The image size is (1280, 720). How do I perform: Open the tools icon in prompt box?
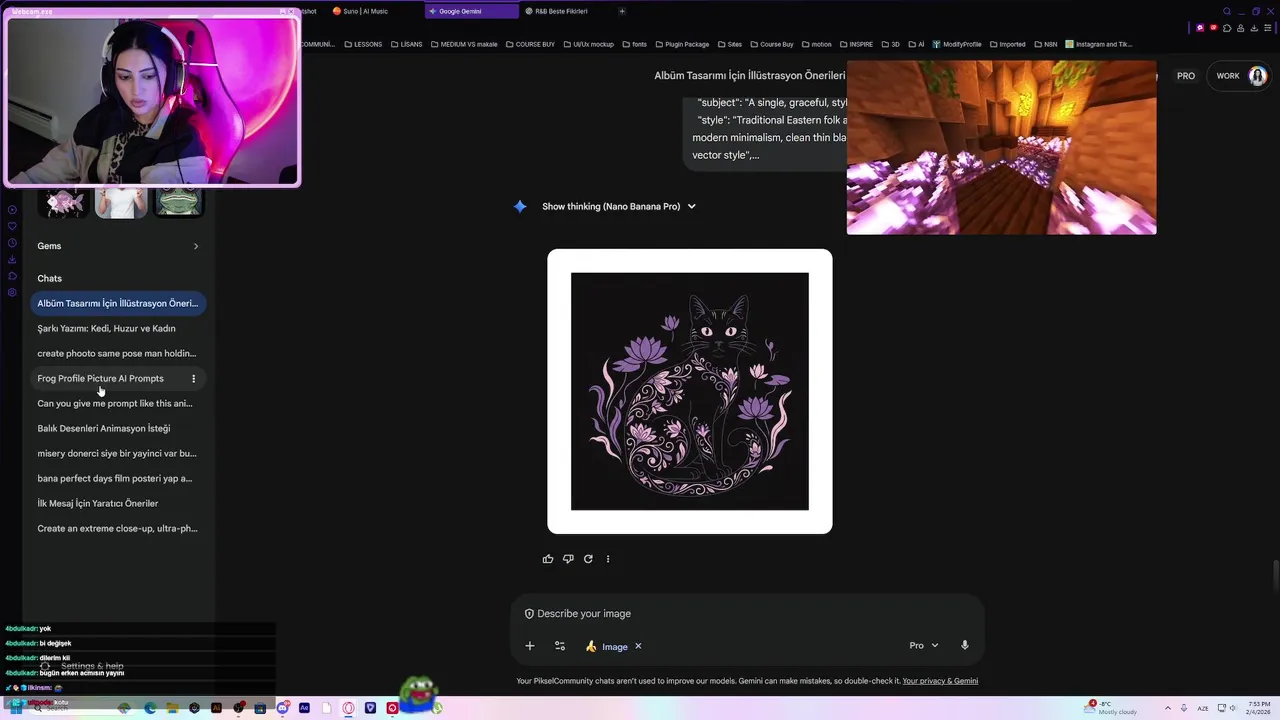tap(560, 646)
